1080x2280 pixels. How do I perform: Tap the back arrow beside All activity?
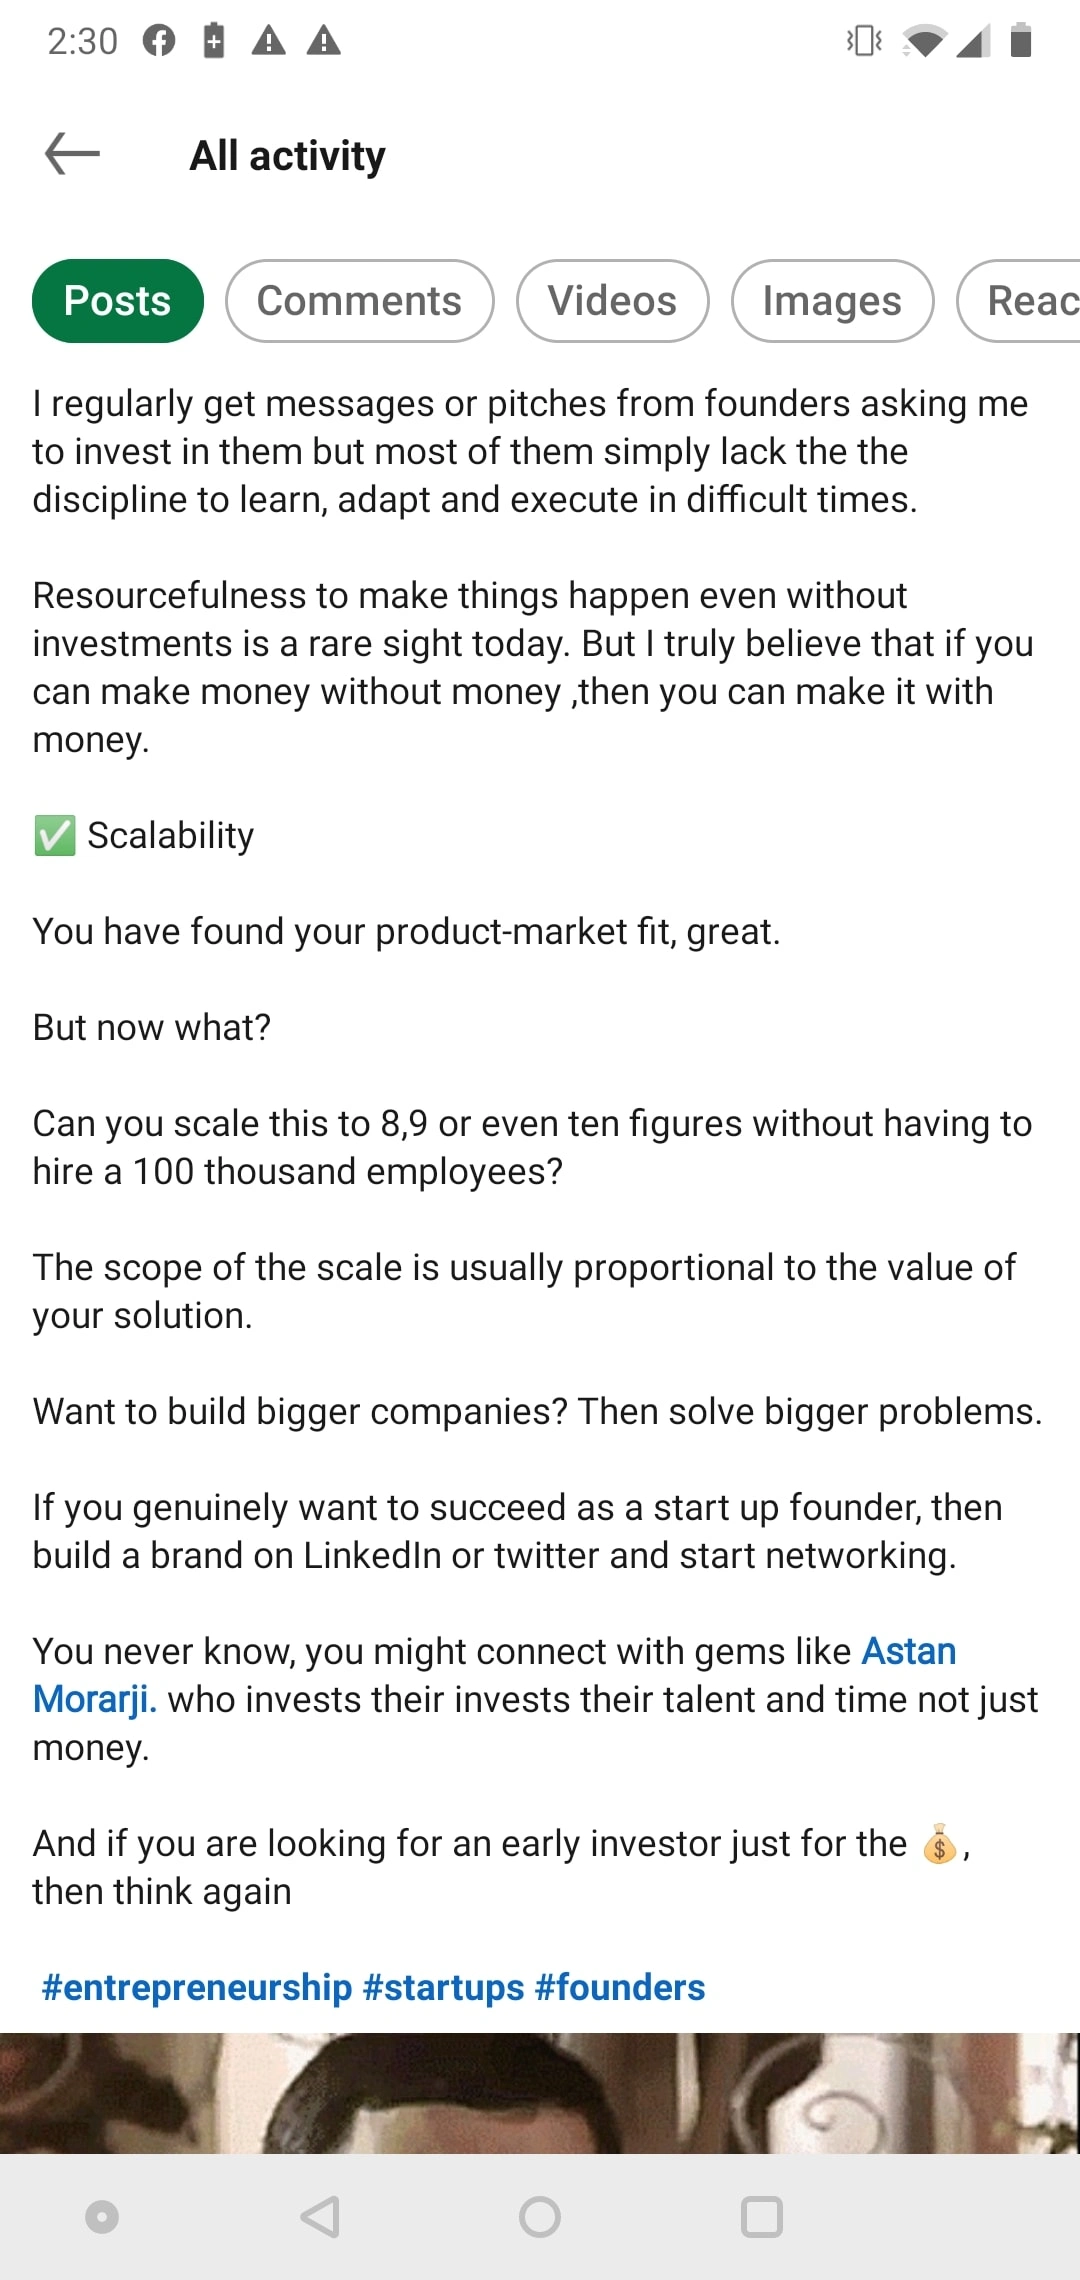coord(73,153)
